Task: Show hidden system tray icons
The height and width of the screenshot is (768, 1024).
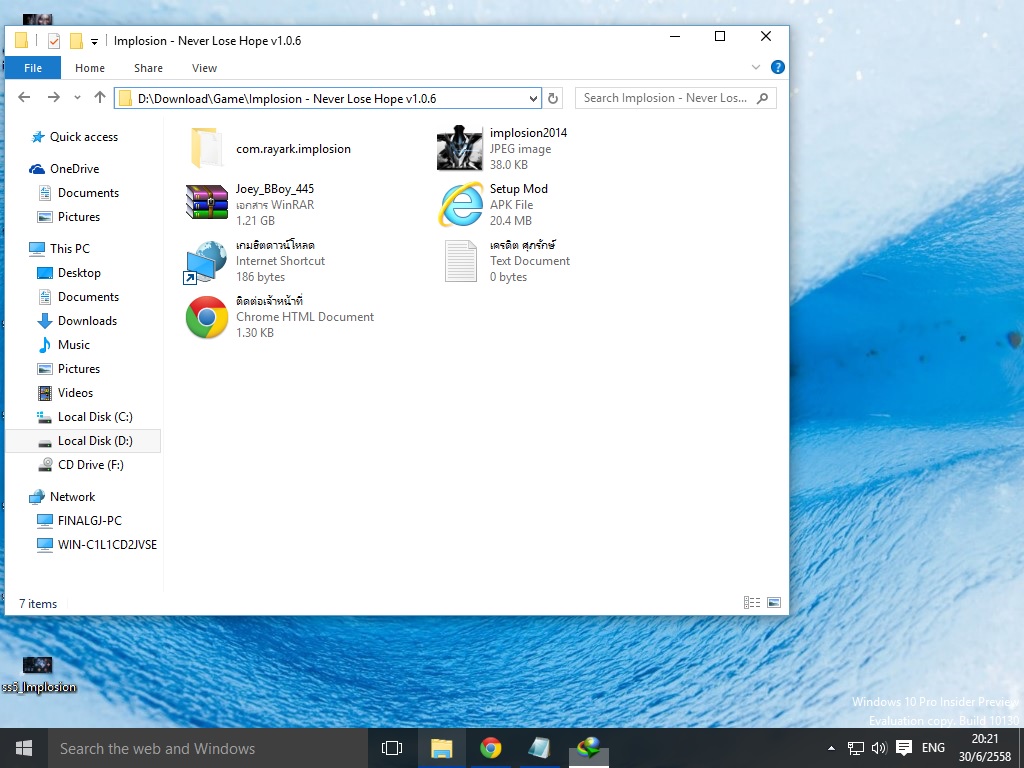Action: tap(831, 748)
